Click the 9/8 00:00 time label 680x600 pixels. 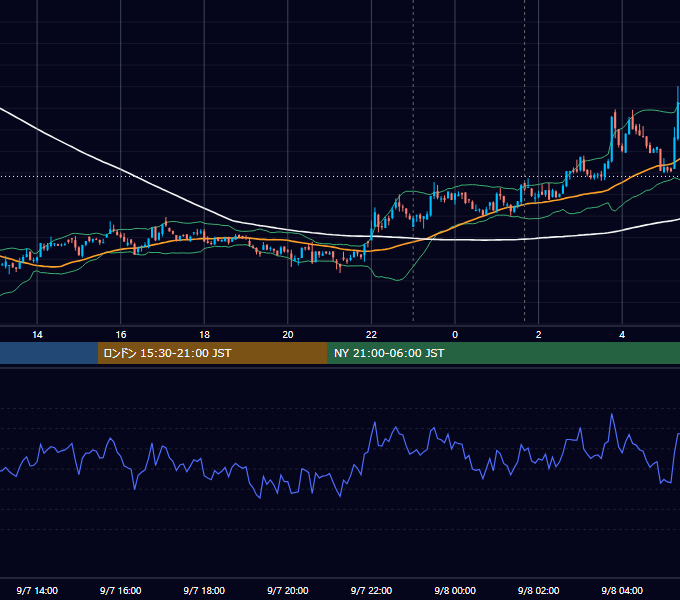(455, 590)
